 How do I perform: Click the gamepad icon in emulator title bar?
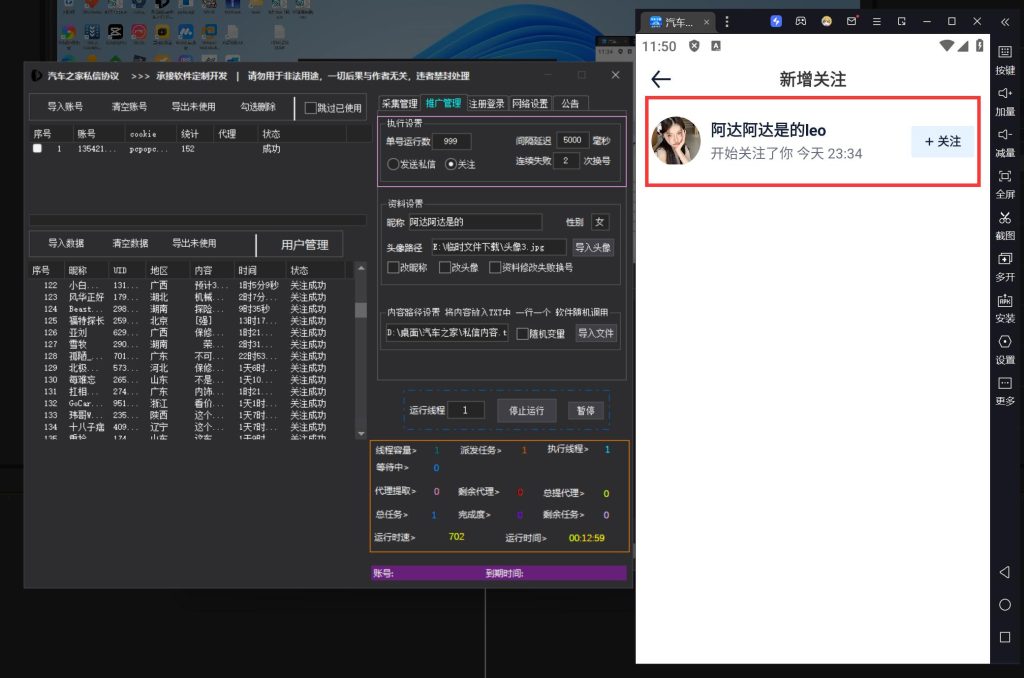801,21
